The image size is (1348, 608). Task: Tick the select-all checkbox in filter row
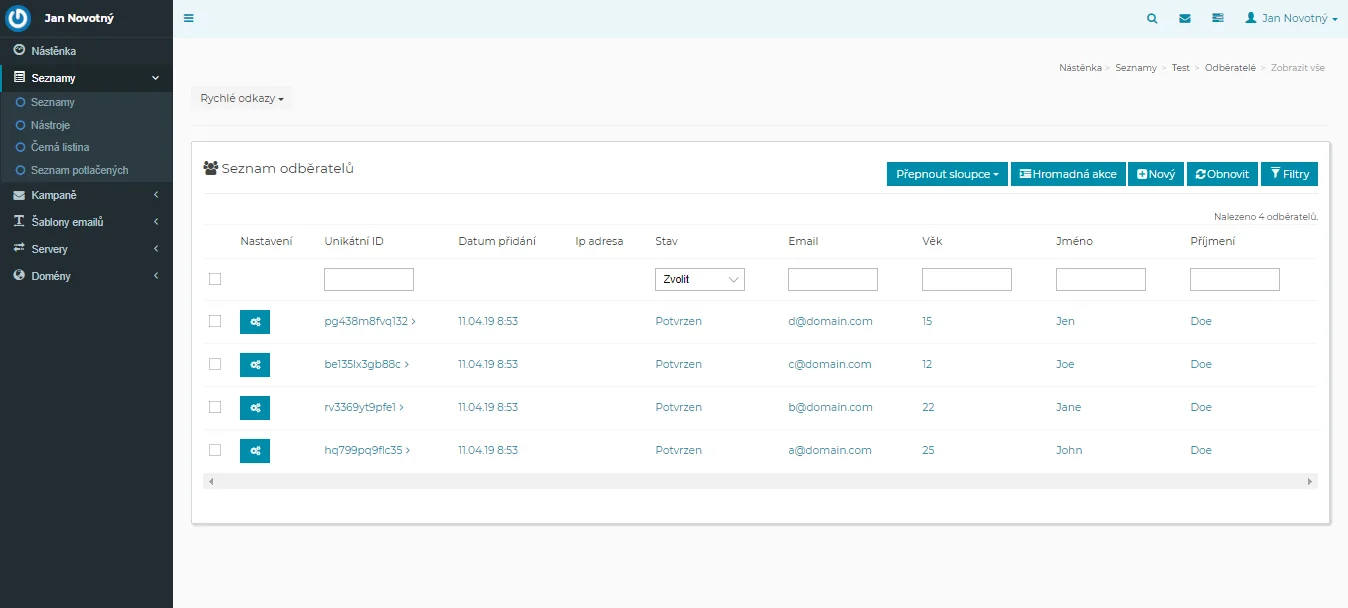[x=215, y=279]
